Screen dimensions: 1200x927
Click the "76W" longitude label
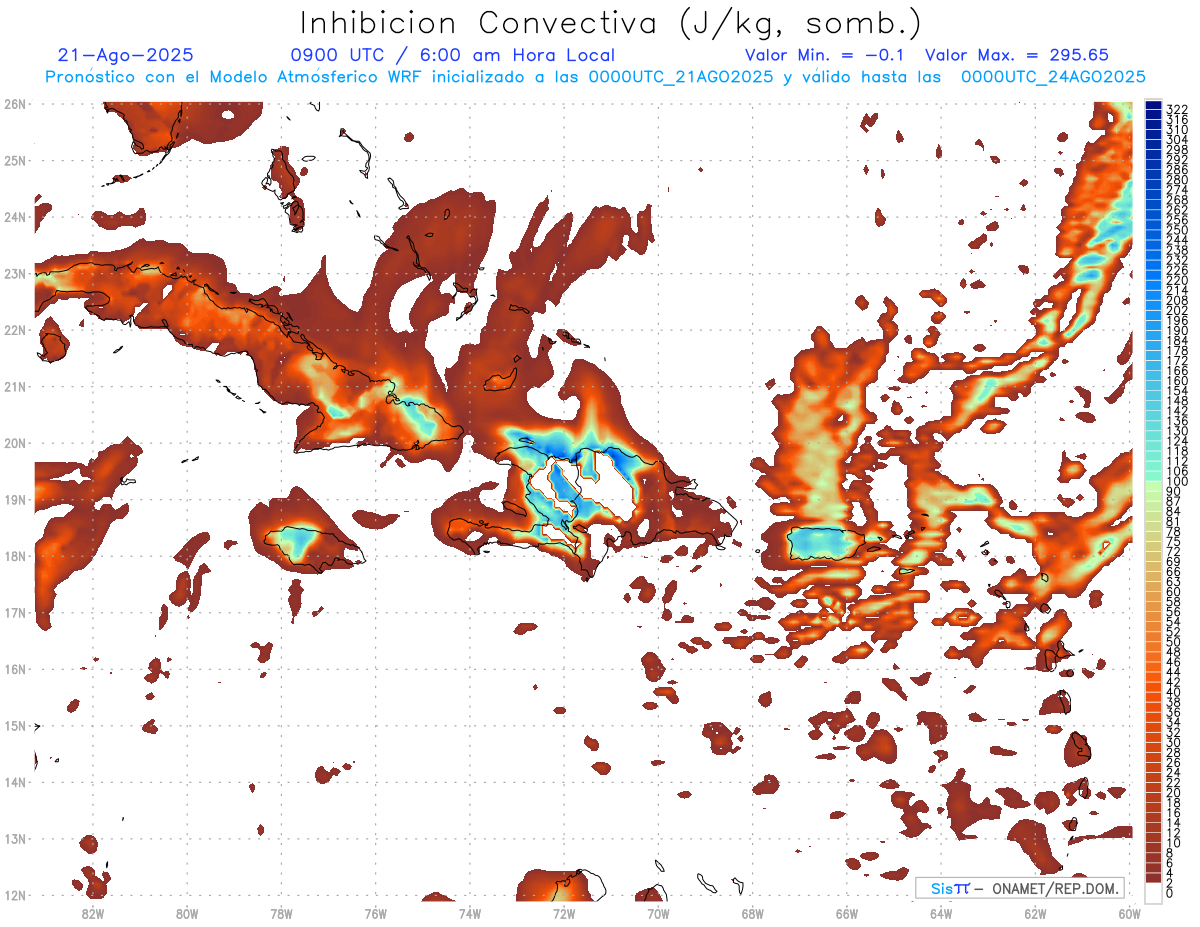(375, 912)
